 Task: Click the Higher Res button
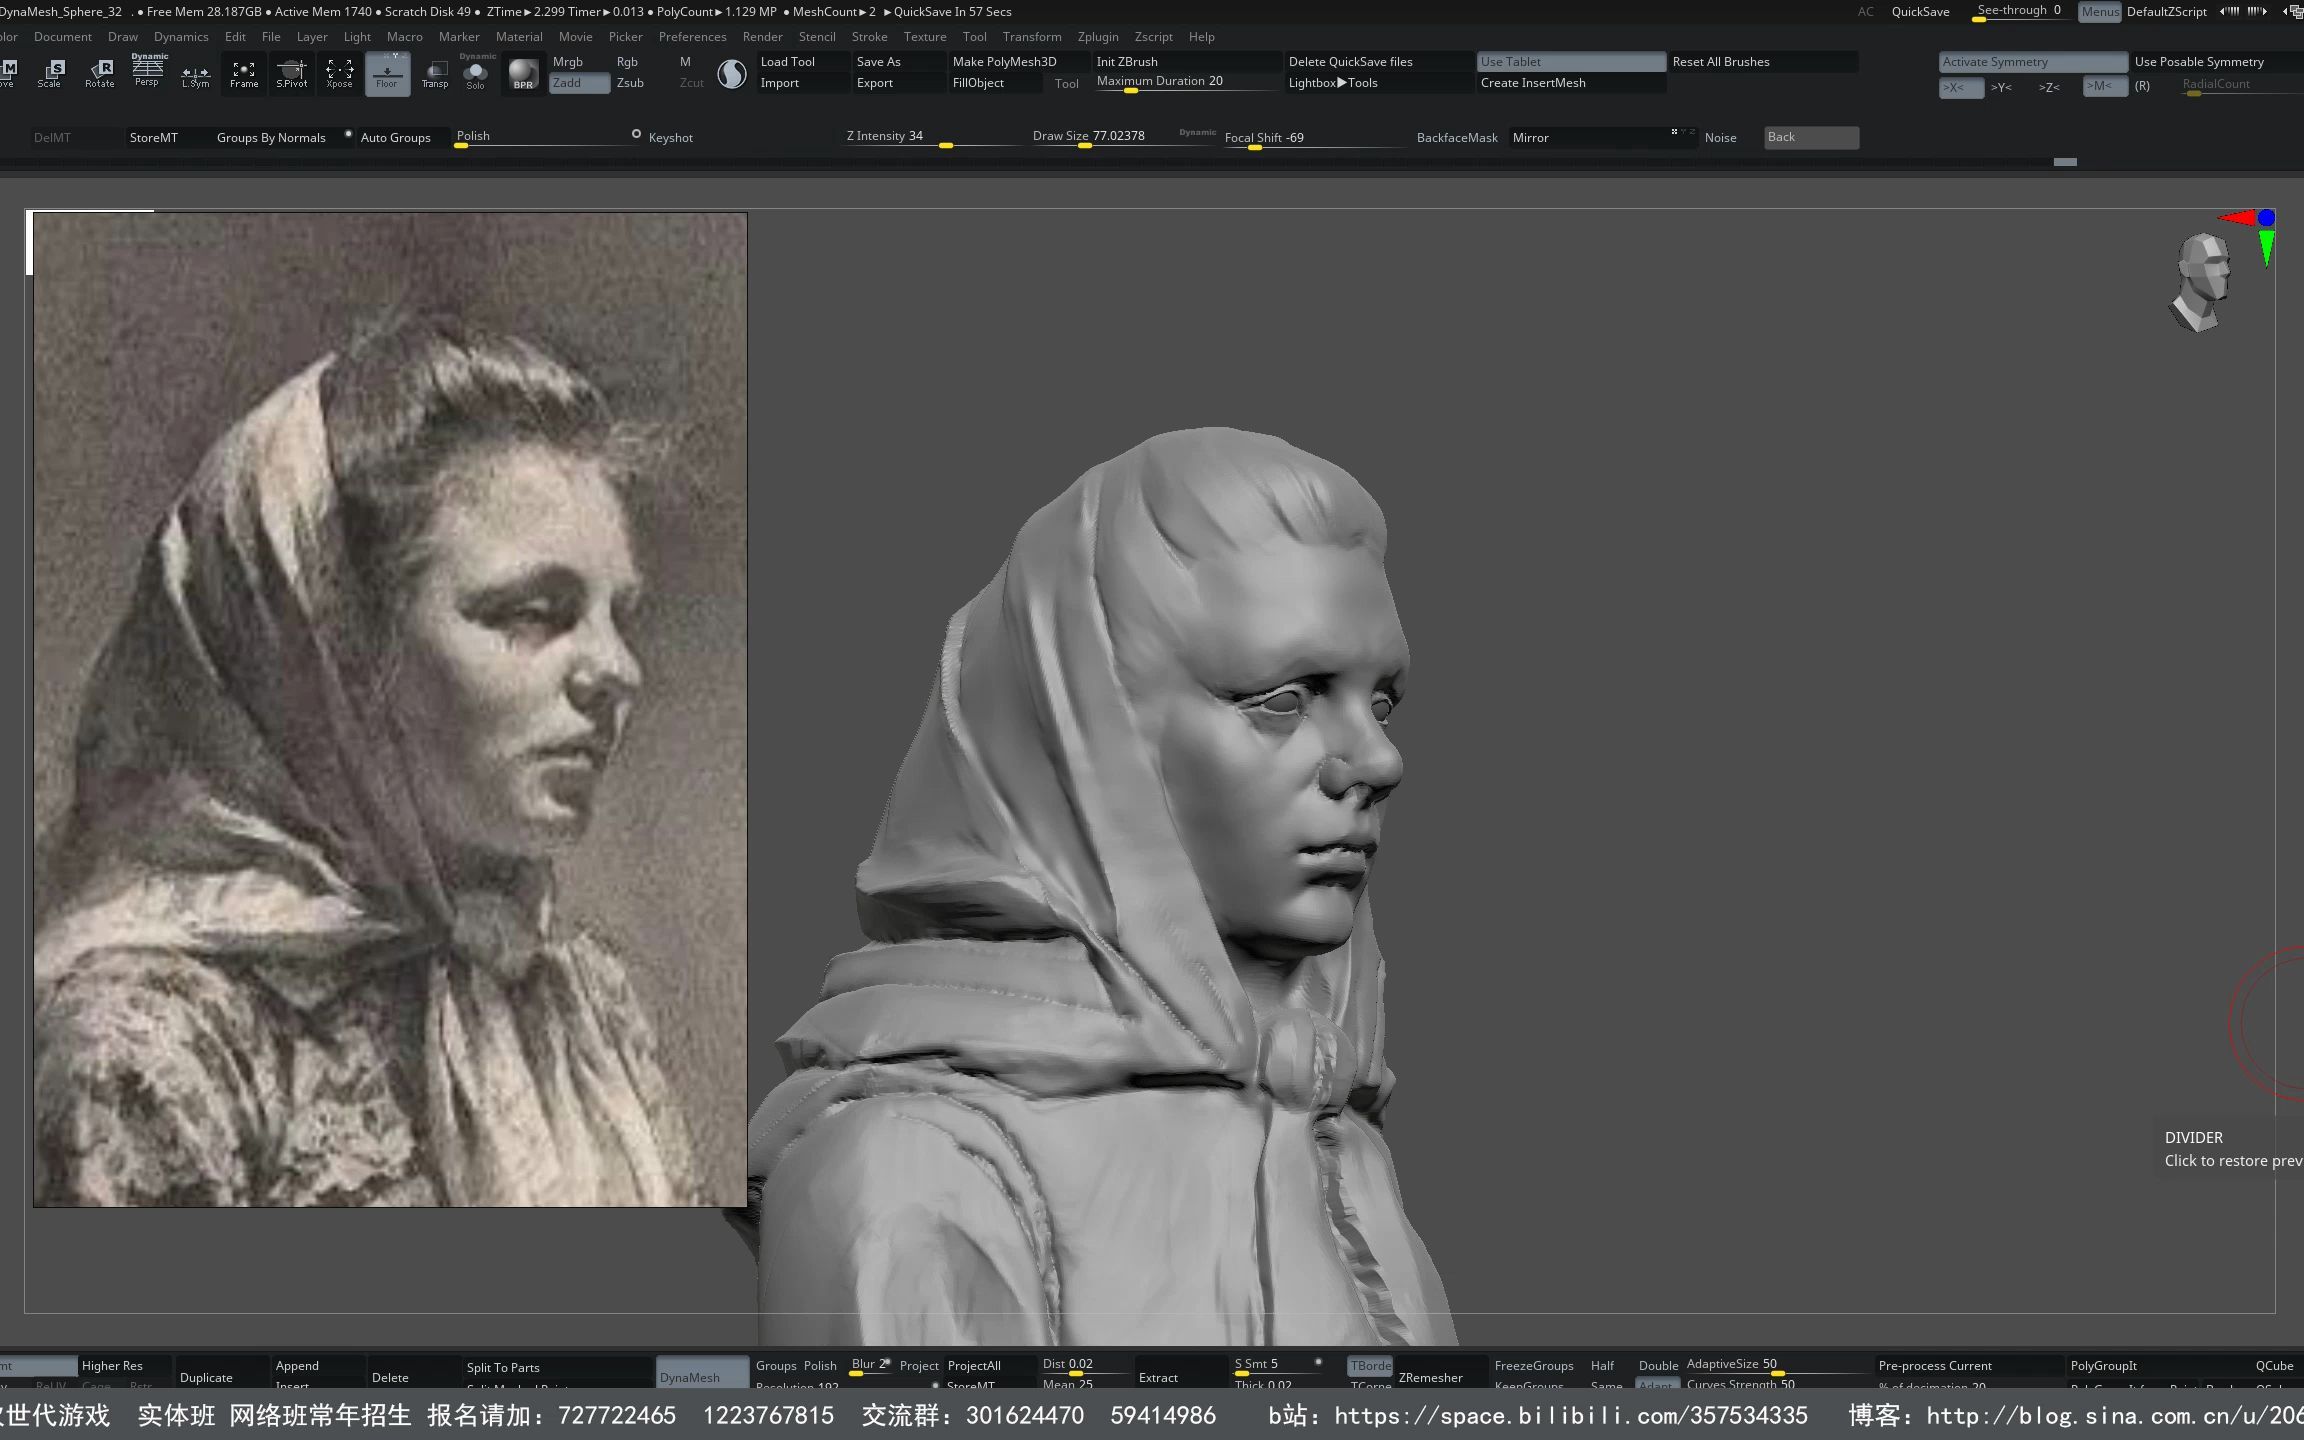113,1364
